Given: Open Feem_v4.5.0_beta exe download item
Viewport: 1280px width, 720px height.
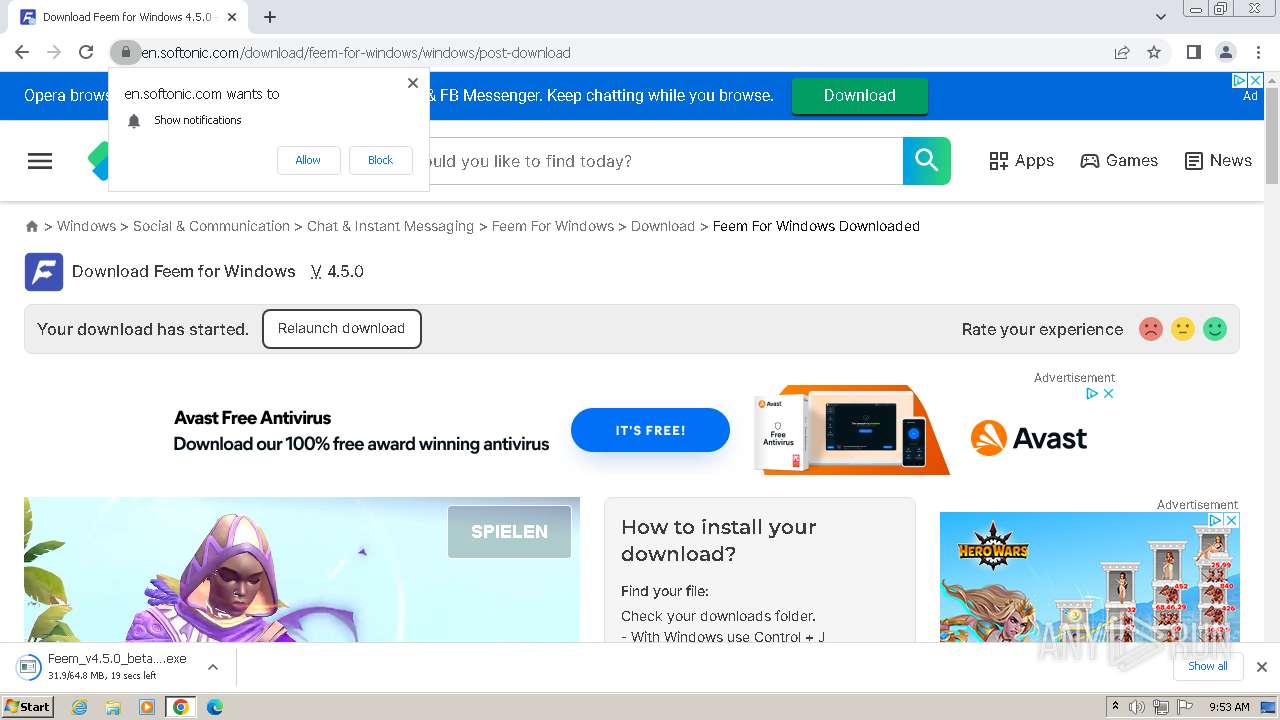Looking at the screenshot, I should coord(106,667).
